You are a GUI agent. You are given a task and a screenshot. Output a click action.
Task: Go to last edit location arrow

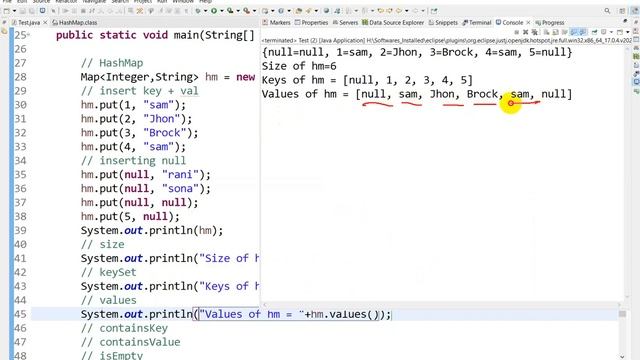[x=380, y=11]
